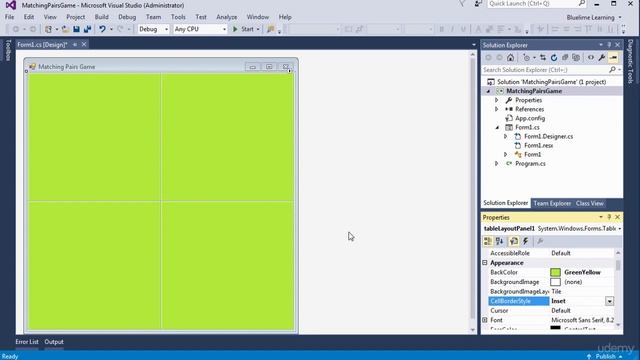Open the Build menu
640x360 pixels.
[x=102, y=17]
